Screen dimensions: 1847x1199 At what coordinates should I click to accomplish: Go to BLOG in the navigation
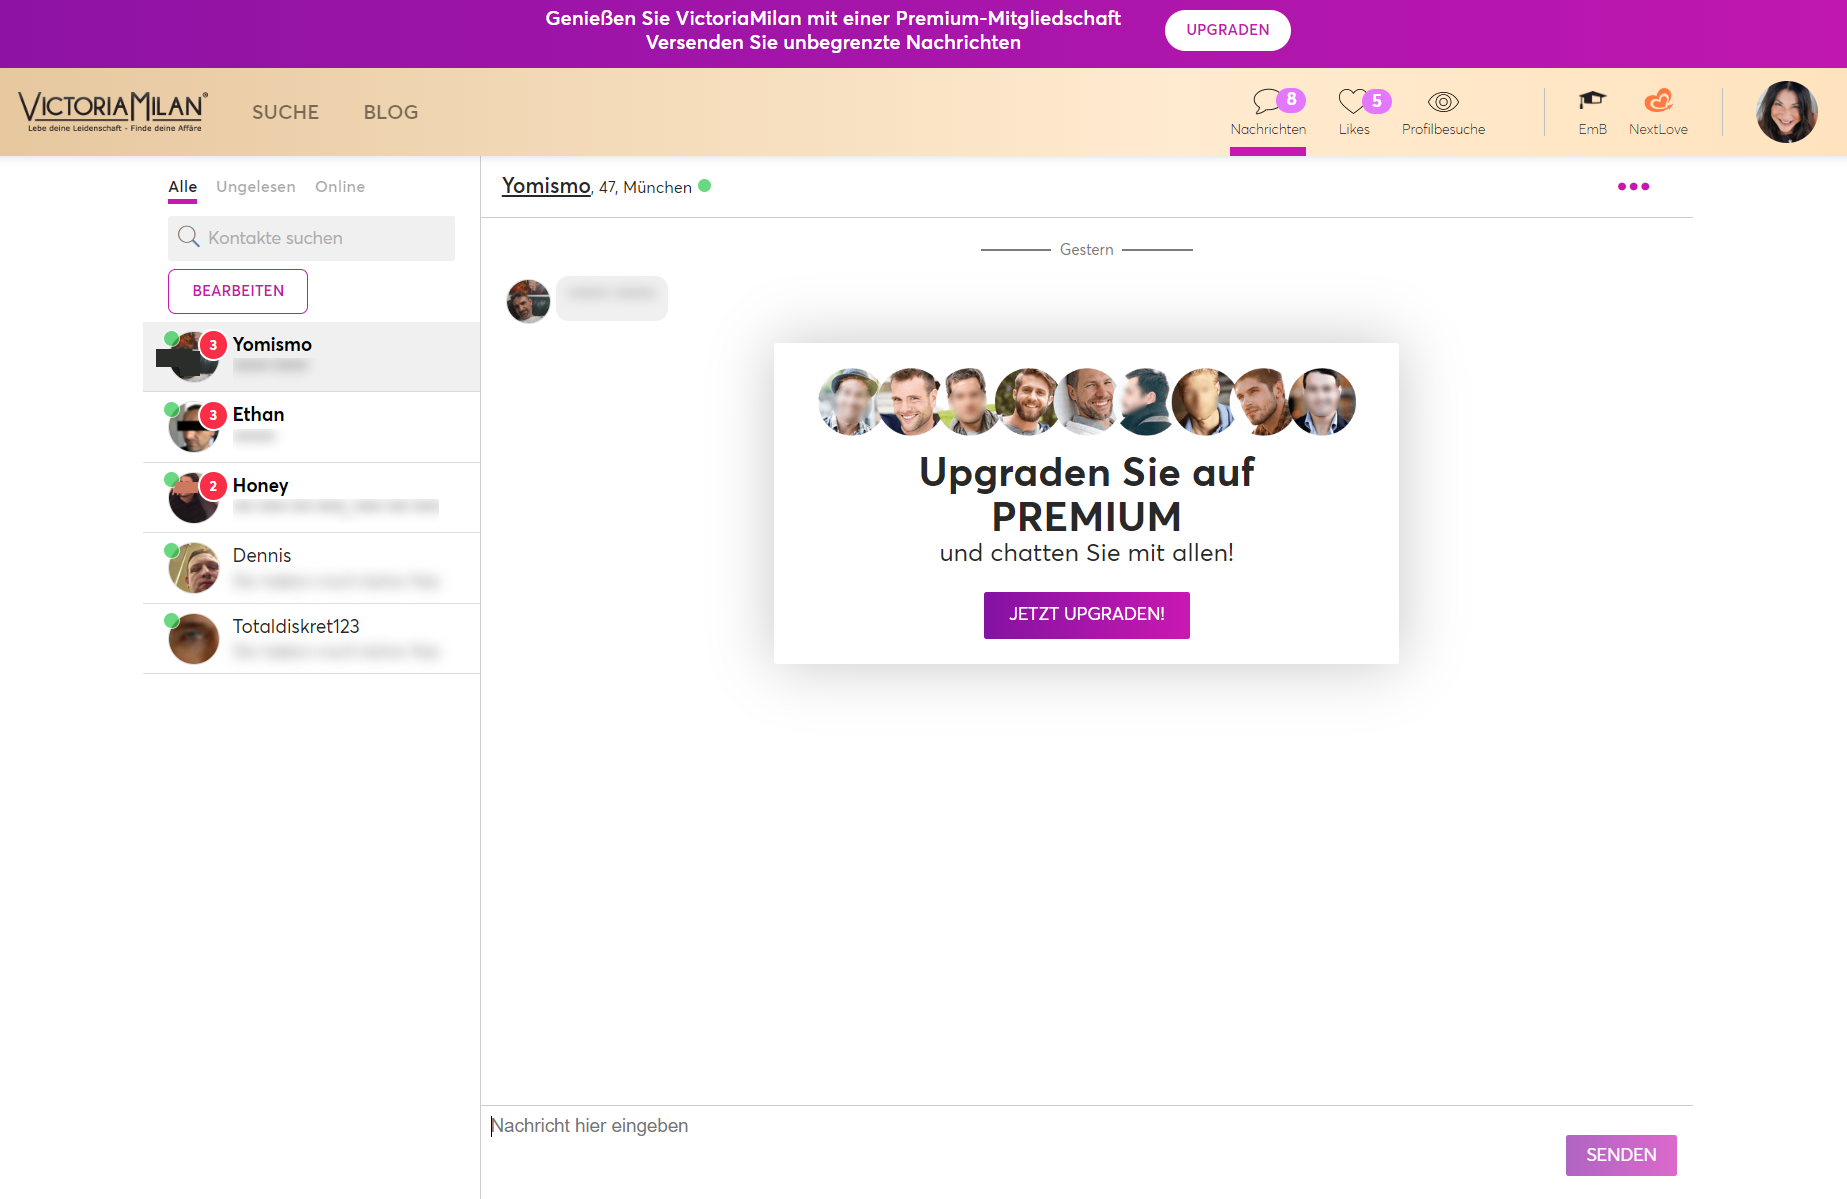[x=391, y=112]
